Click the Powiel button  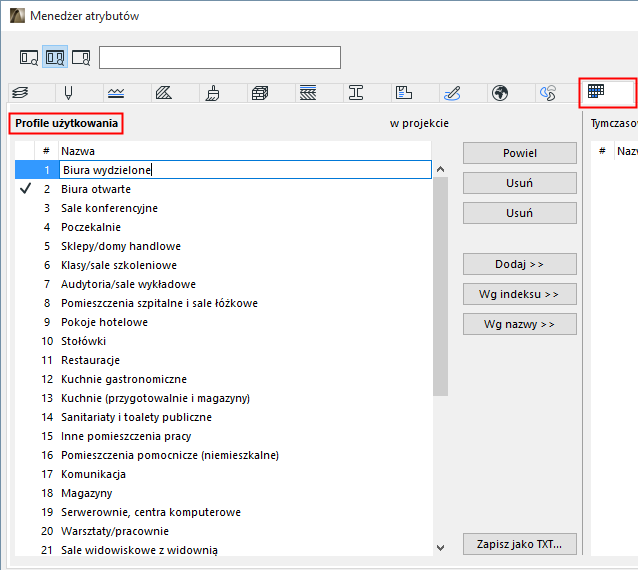[520, 153]
